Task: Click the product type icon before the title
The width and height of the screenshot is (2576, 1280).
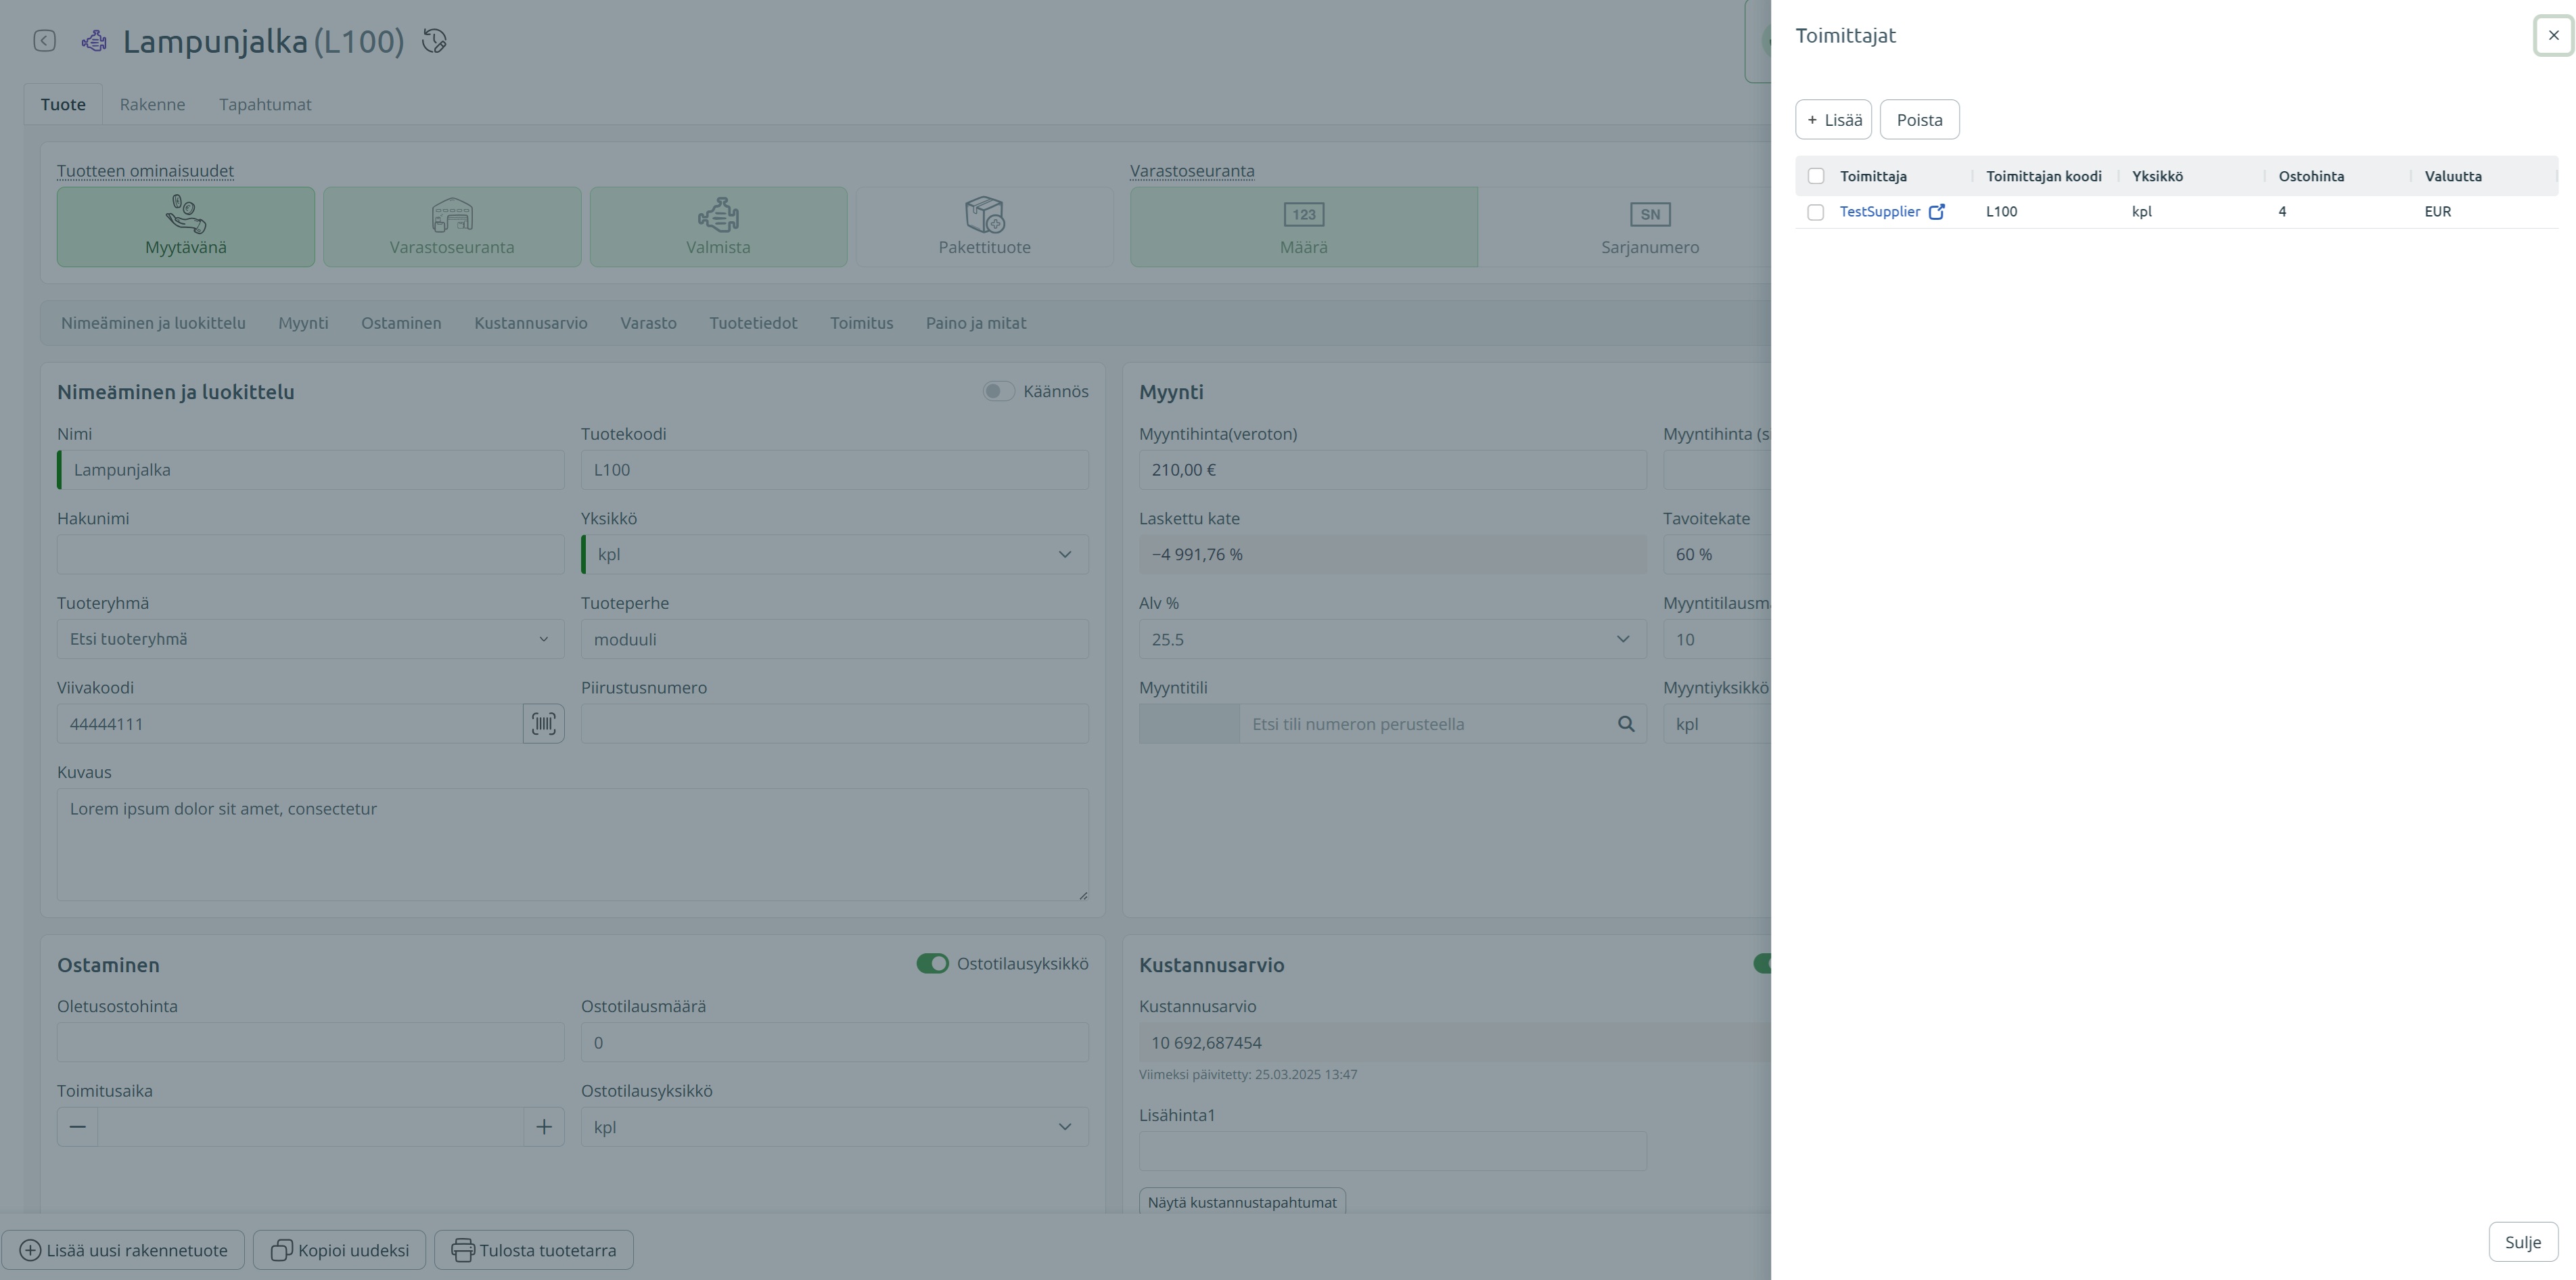Action: coord(94,41)
